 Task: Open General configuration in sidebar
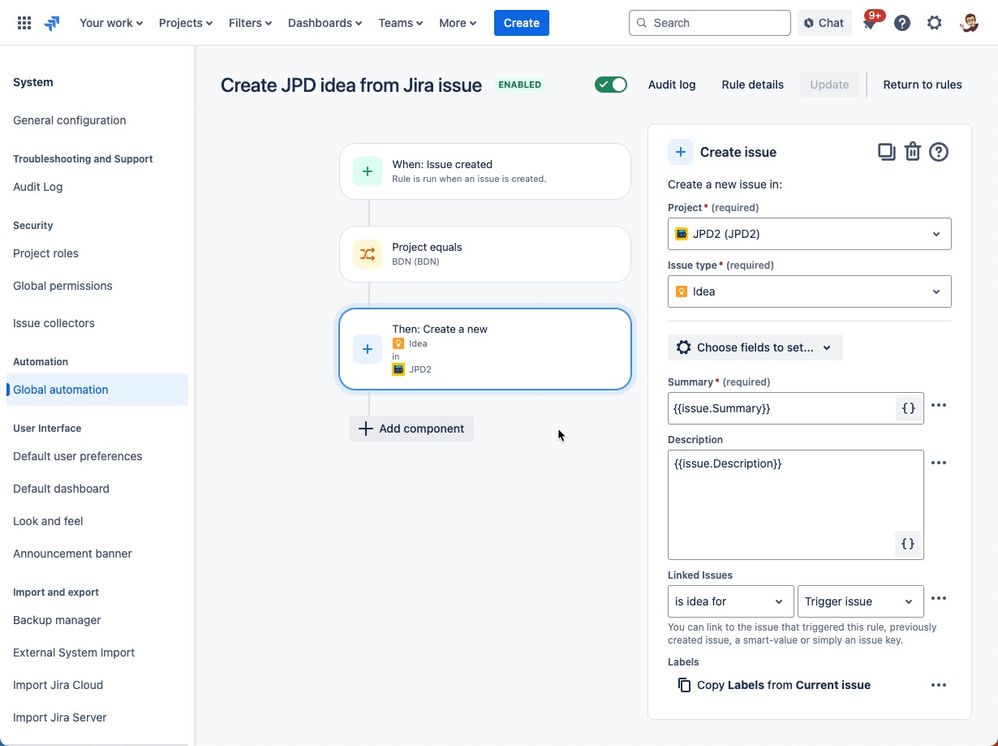69,120
